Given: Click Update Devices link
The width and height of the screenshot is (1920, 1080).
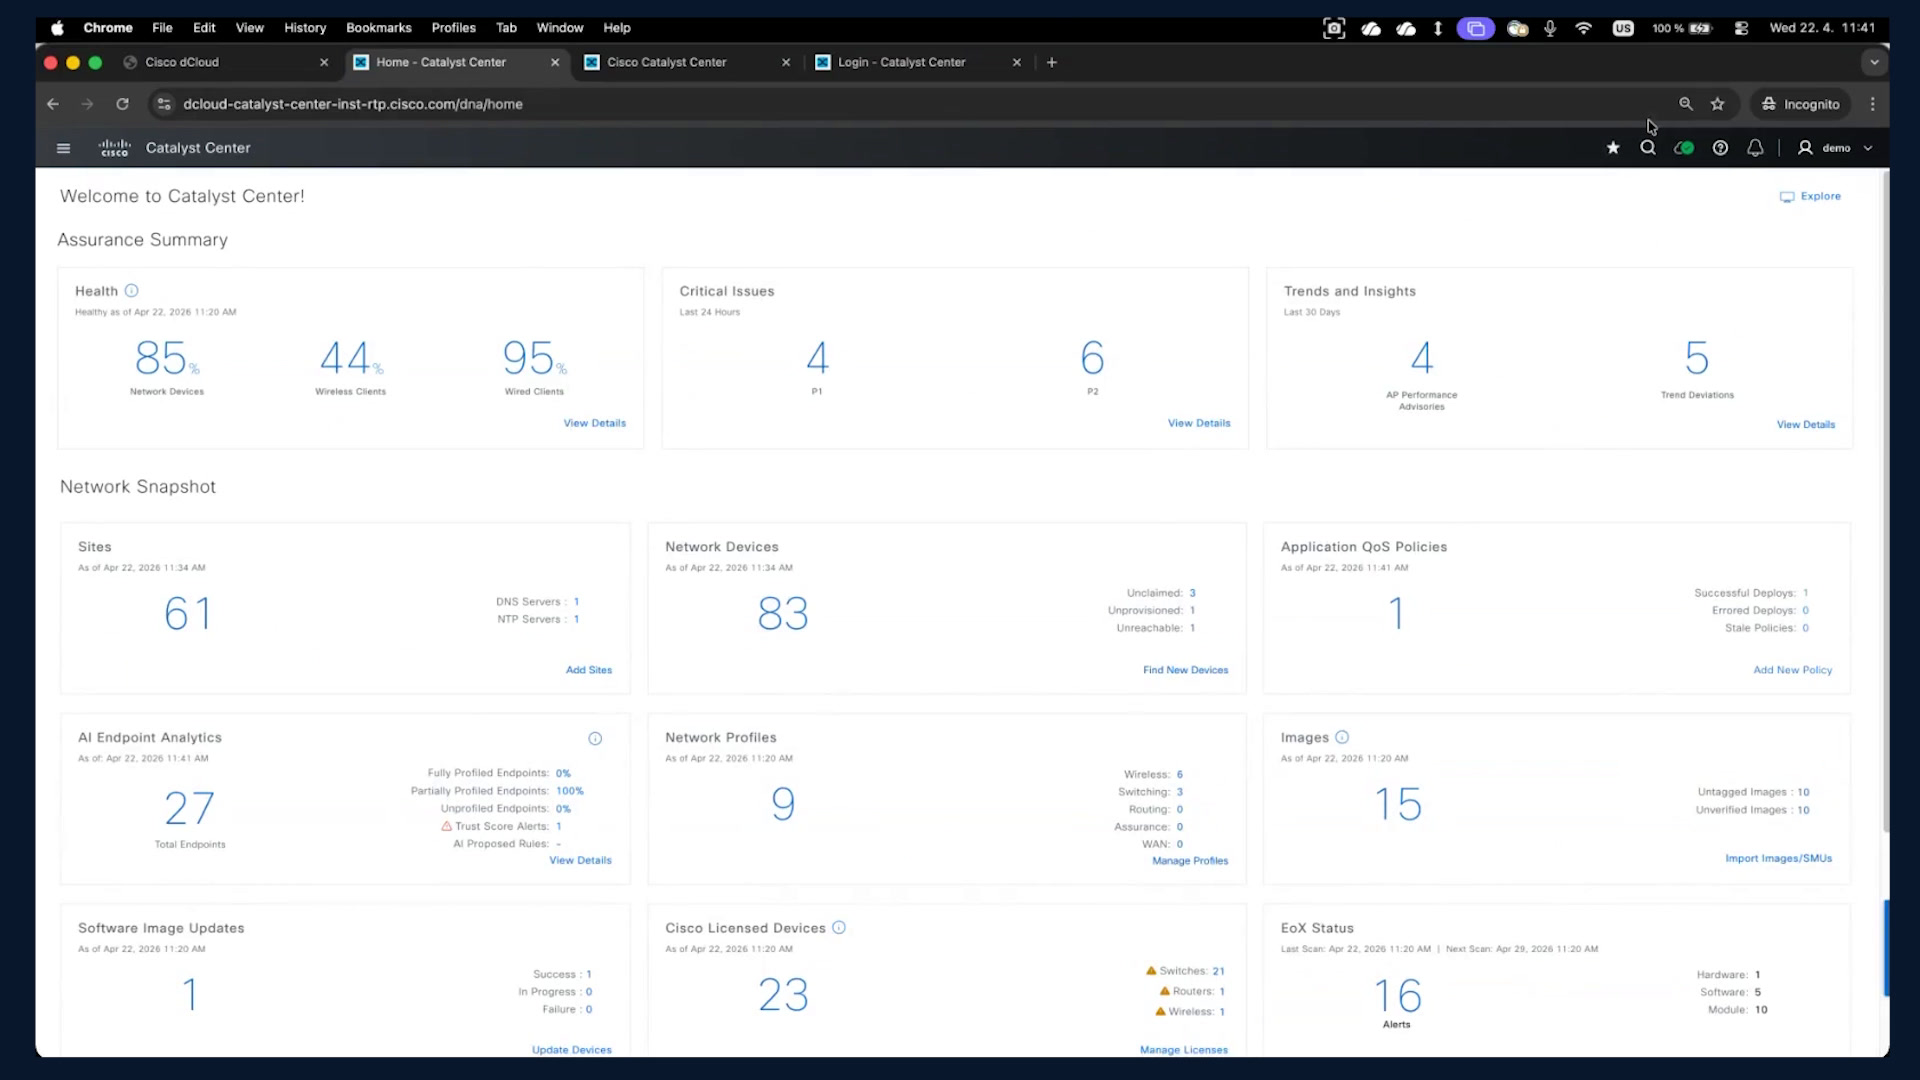Looking at the screenshot, I should [x=571, y=1050].
